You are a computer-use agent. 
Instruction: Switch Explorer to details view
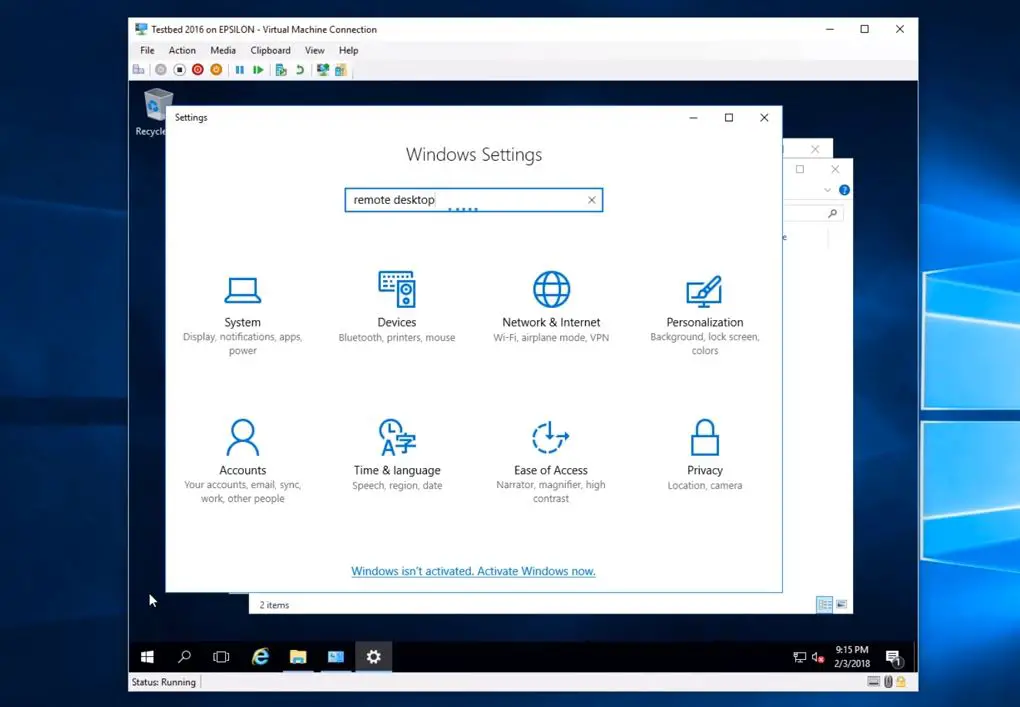[824, 605]
